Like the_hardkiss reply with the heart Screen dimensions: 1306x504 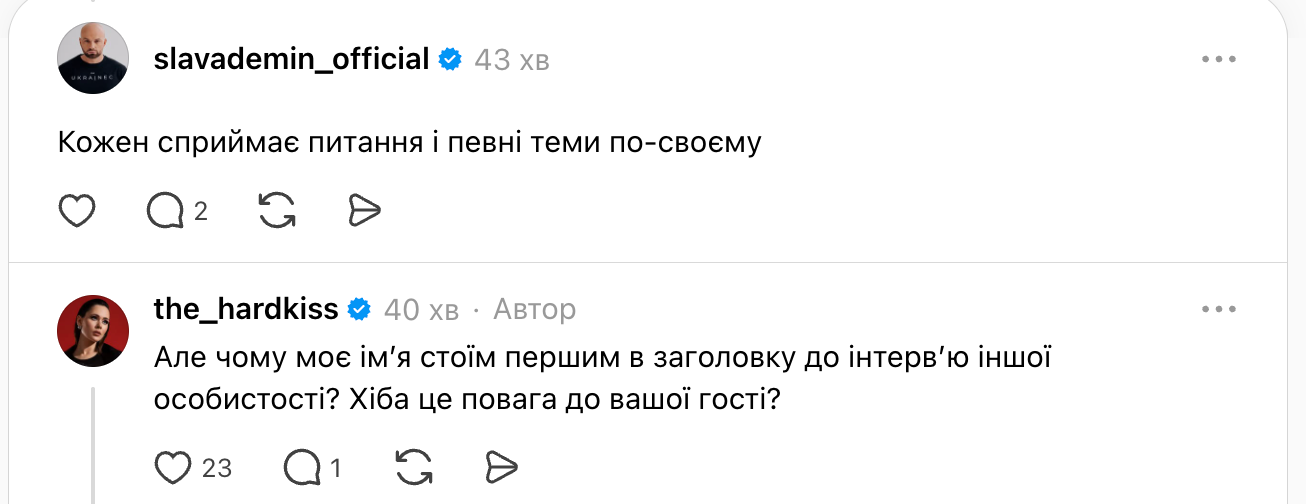pos(174,467)
